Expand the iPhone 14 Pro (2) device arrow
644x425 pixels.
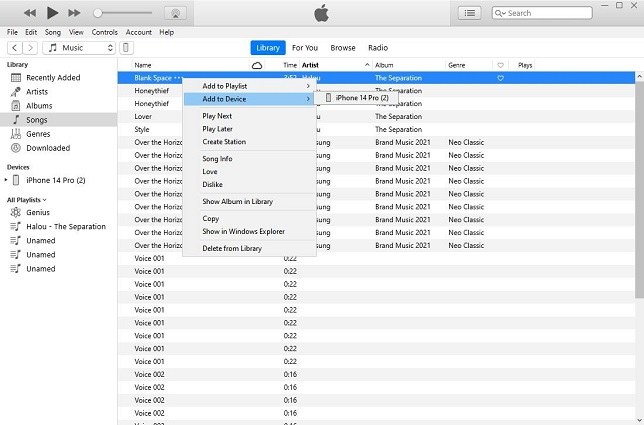tap(6, 180)
